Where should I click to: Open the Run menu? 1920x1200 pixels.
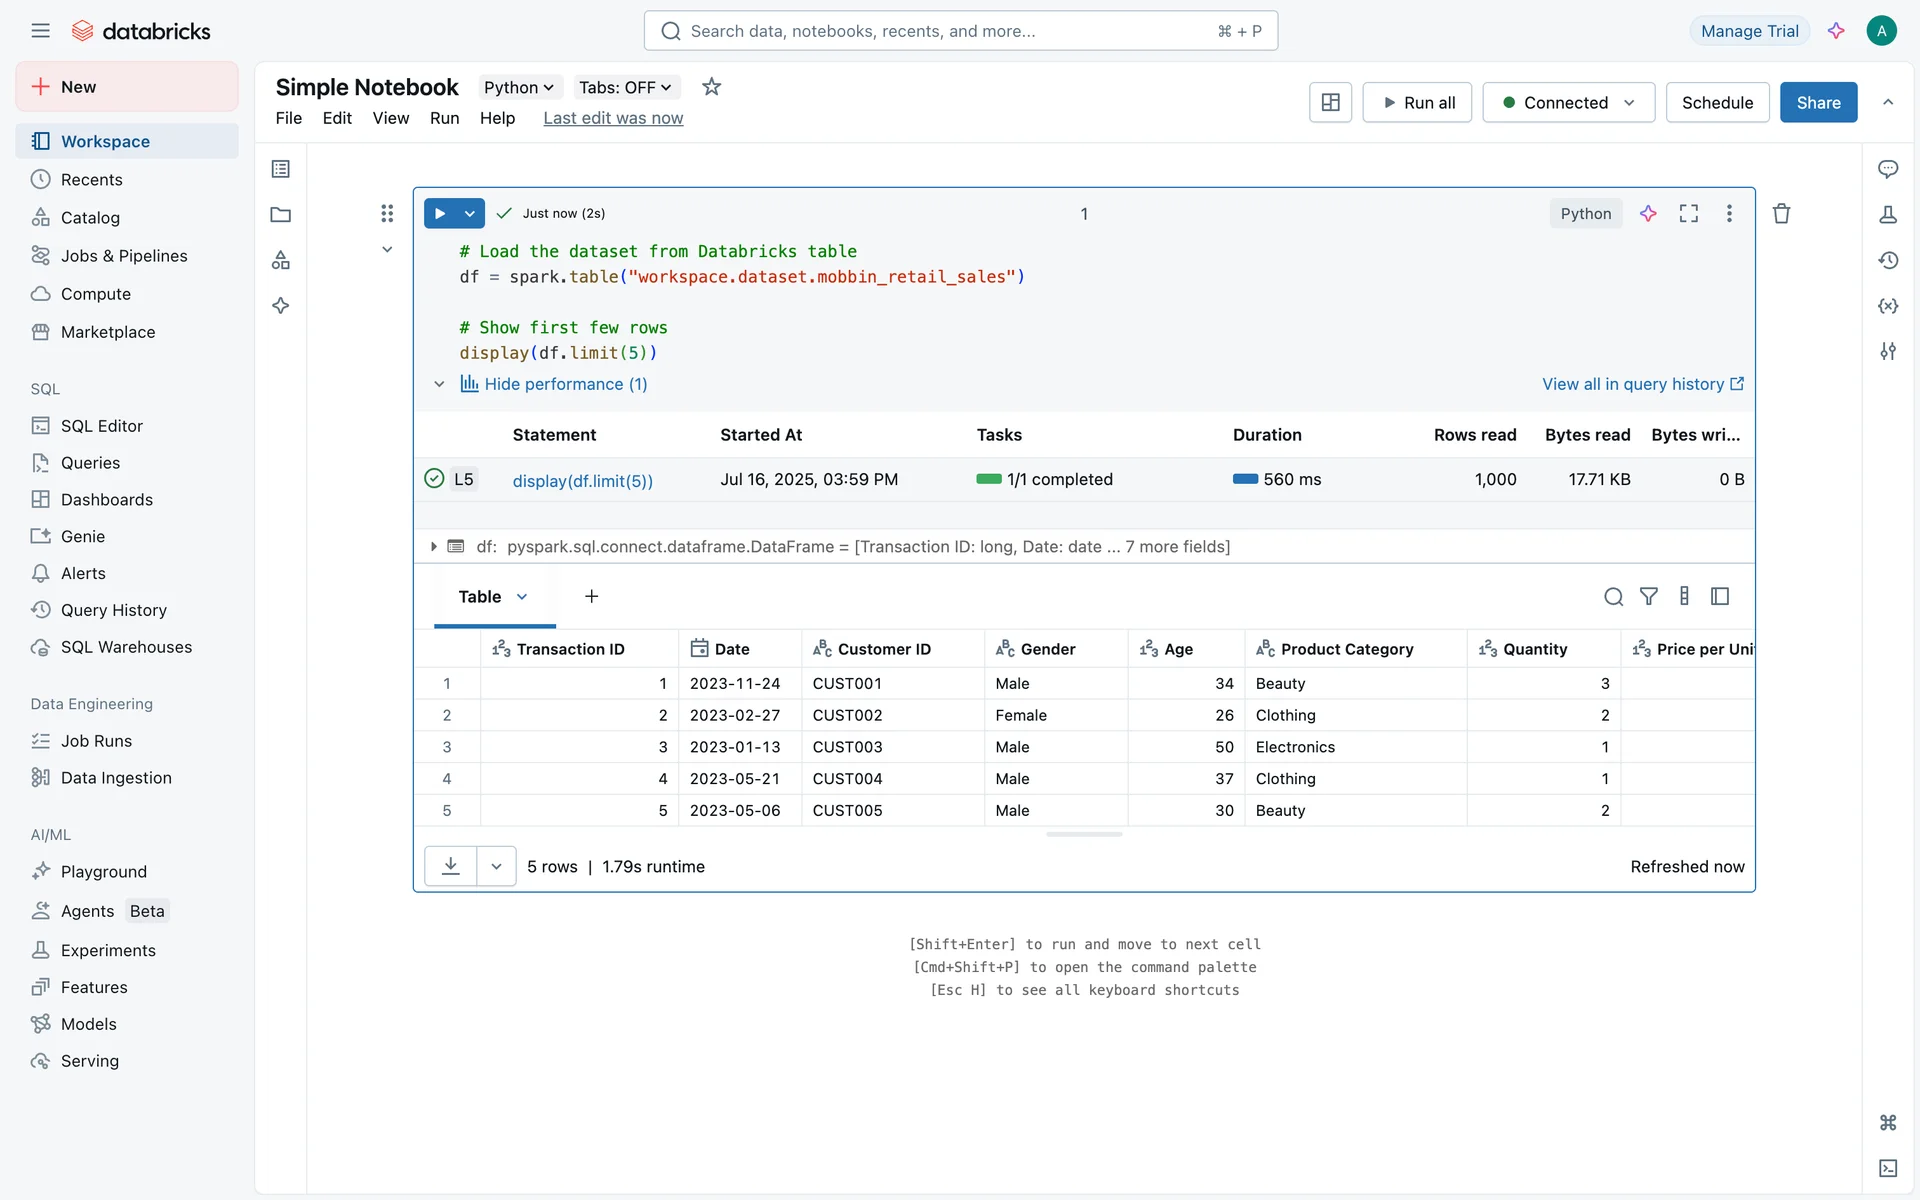click(444, 118)
